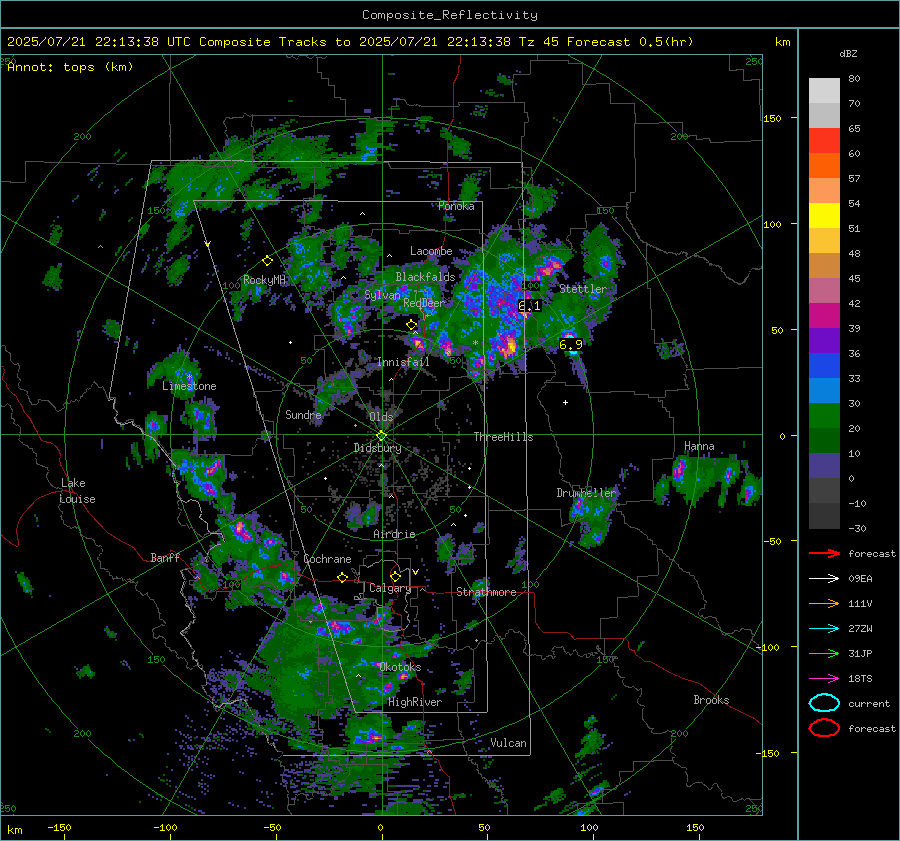This screenshot has height=841, width=900.
Task: Click the Blackfalds label
Action: [425, 277]
